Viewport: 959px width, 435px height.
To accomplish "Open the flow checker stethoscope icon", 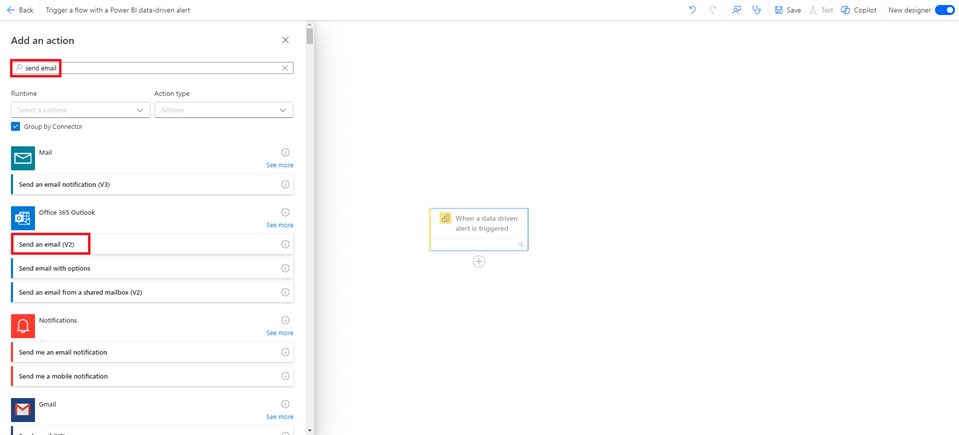I will pos(757,10).
